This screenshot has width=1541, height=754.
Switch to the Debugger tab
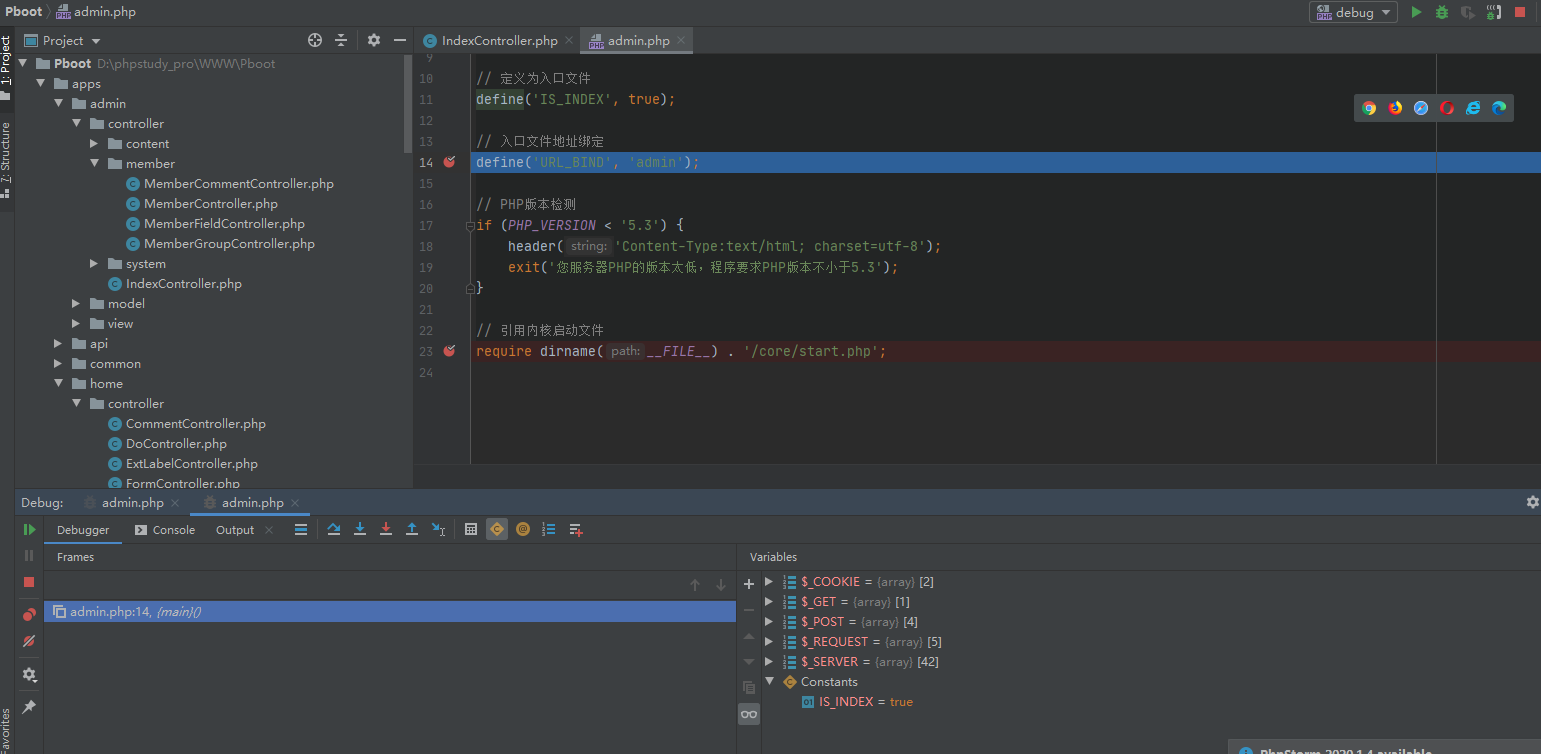83,530
